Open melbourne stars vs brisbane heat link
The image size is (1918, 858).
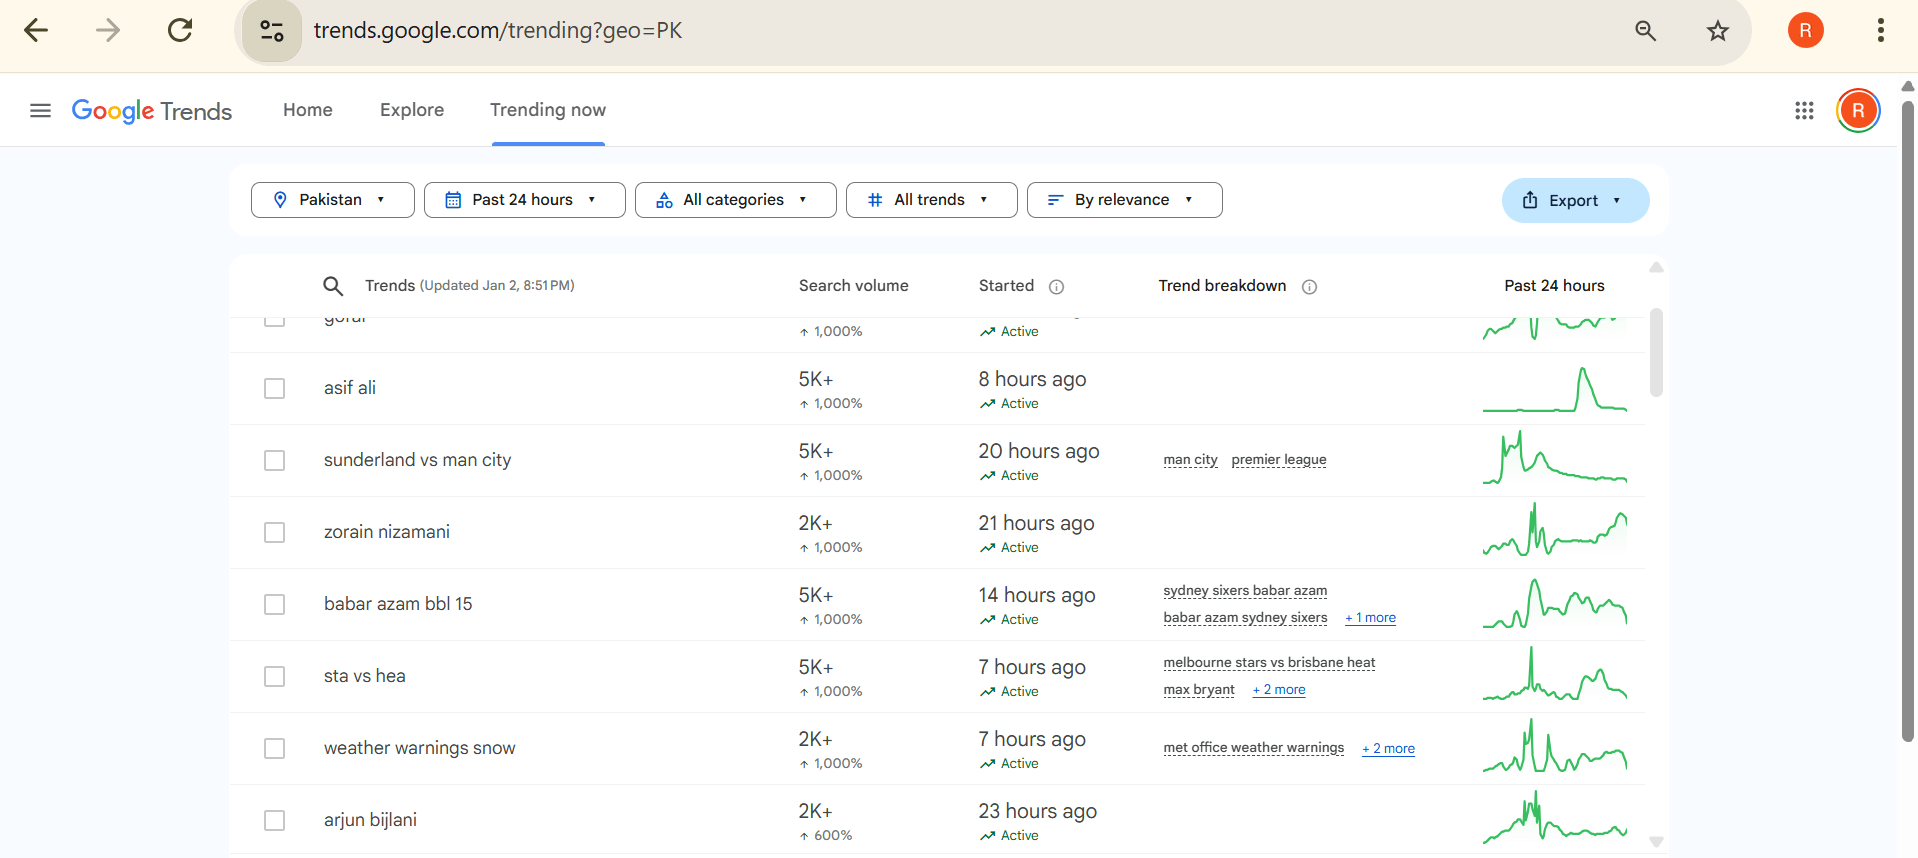[1269, 663]
